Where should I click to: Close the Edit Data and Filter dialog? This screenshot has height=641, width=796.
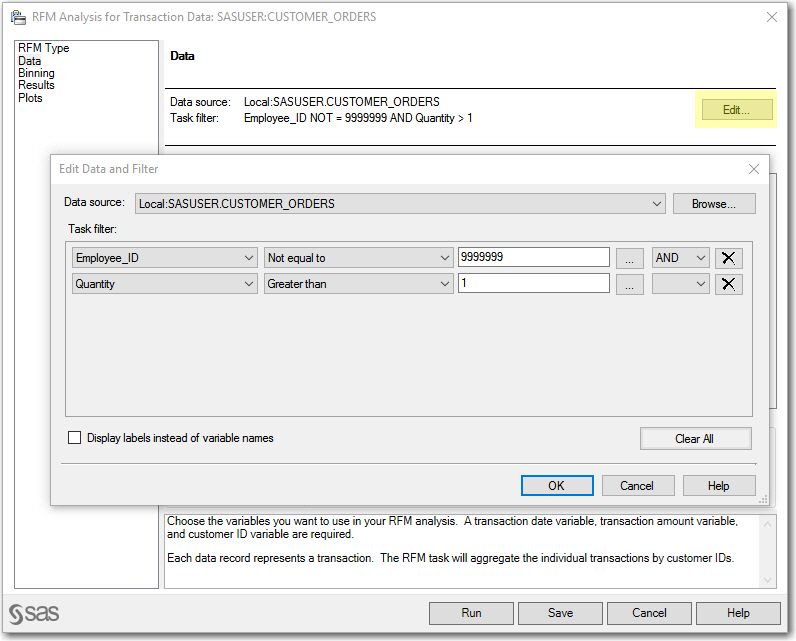[753, 169]
